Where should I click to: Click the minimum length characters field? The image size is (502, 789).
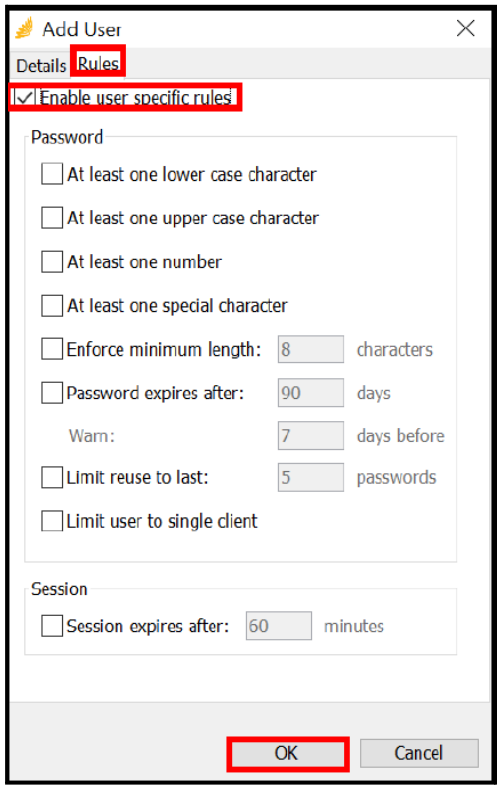tap(310, 349)
